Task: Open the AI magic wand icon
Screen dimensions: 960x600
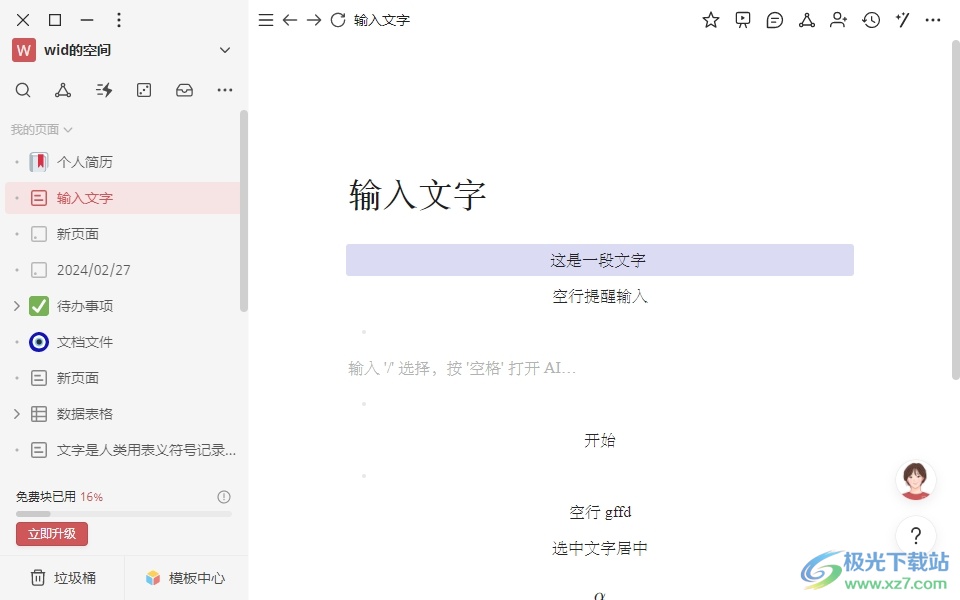Action: tap(902, 20)
